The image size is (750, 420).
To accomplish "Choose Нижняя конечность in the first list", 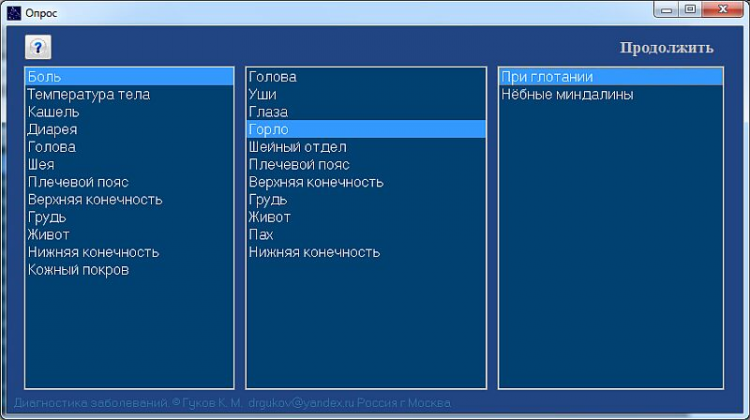I will coord(129,252).
